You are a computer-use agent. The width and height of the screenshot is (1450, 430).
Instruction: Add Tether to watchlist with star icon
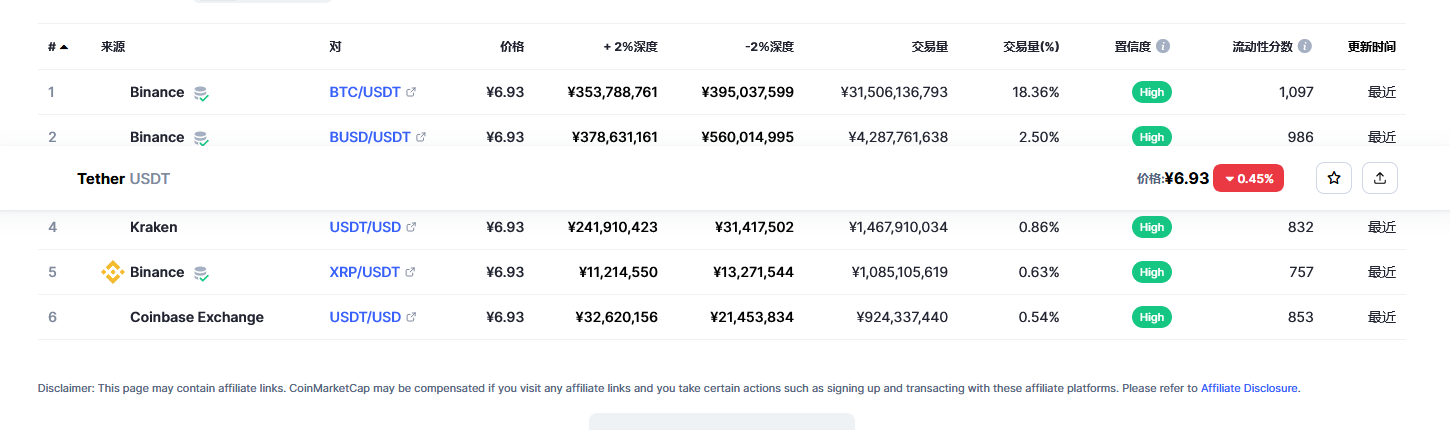click(x=1333, y=178)
